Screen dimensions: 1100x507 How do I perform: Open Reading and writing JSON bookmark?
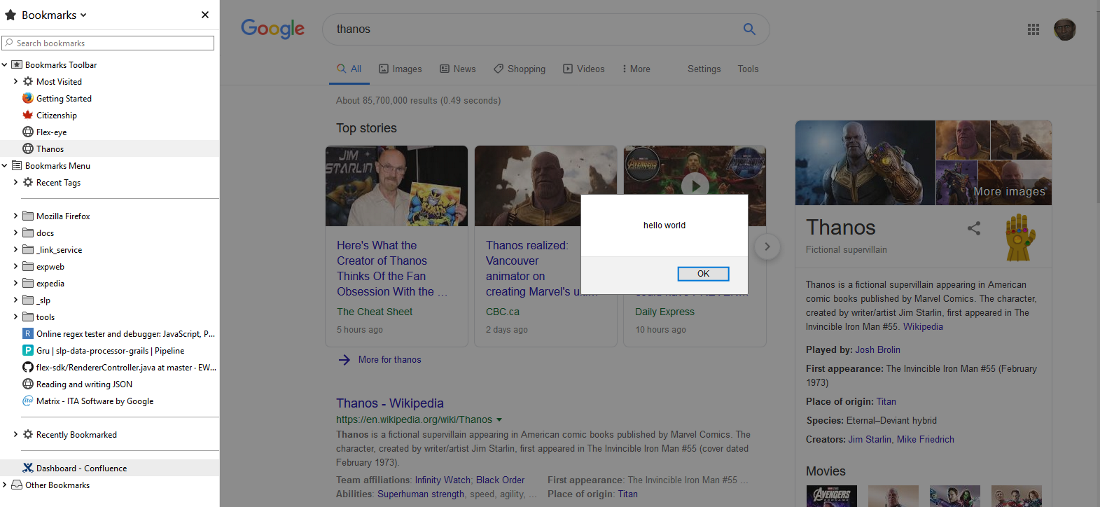pos(84,385)
